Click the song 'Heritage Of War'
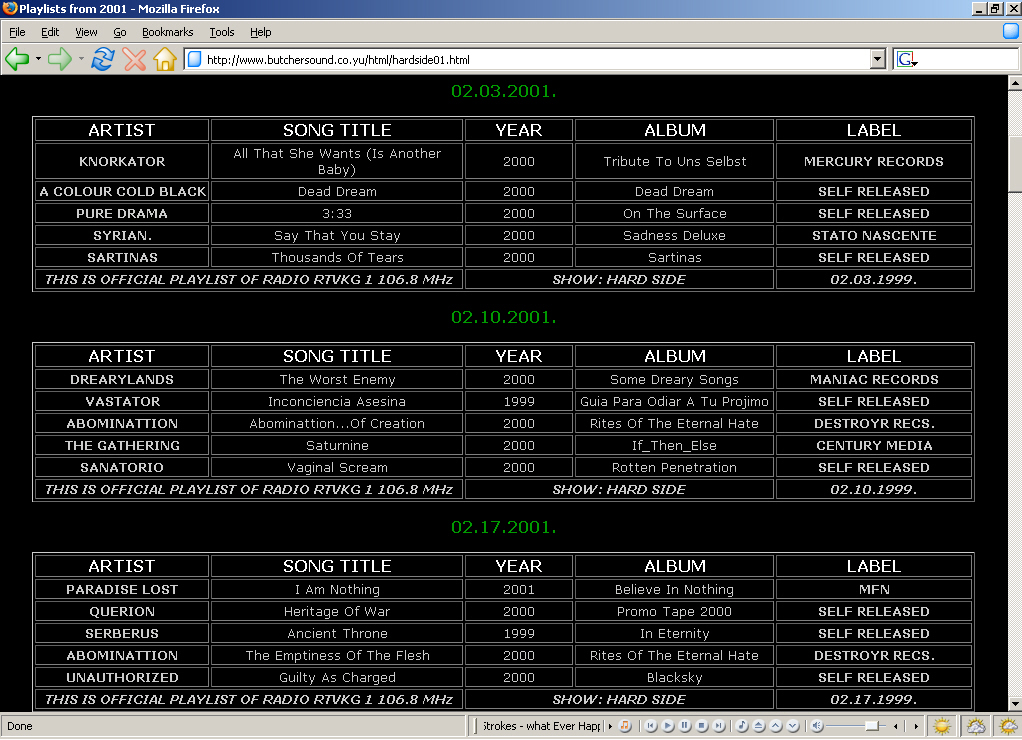 (x=337, y=612)
